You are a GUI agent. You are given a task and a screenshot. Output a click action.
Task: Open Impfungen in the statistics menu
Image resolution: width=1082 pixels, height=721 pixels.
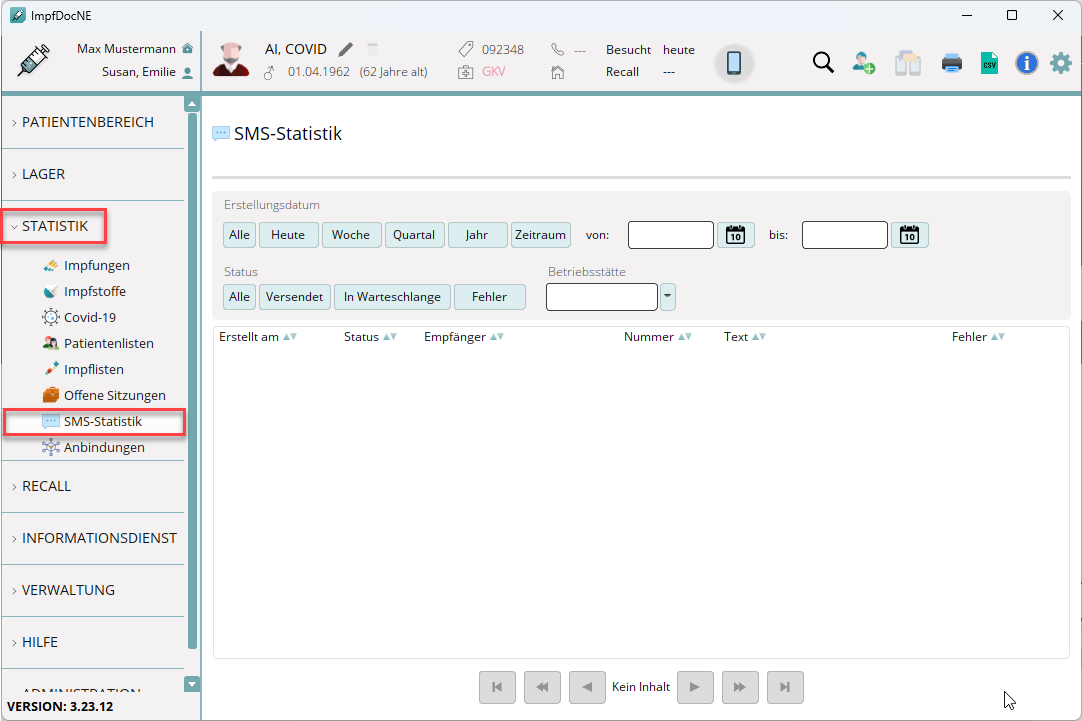(96, 266)
